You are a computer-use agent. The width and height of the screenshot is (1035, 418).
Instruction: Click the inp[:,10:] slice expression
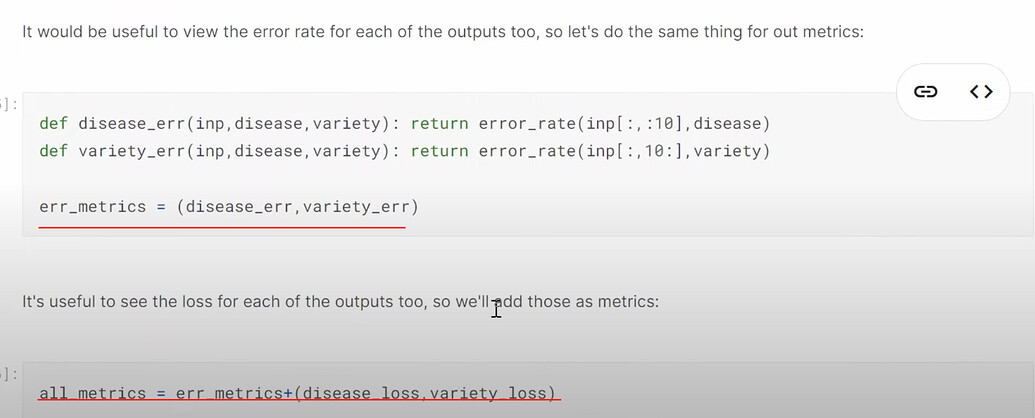click(x=632, y=151)
